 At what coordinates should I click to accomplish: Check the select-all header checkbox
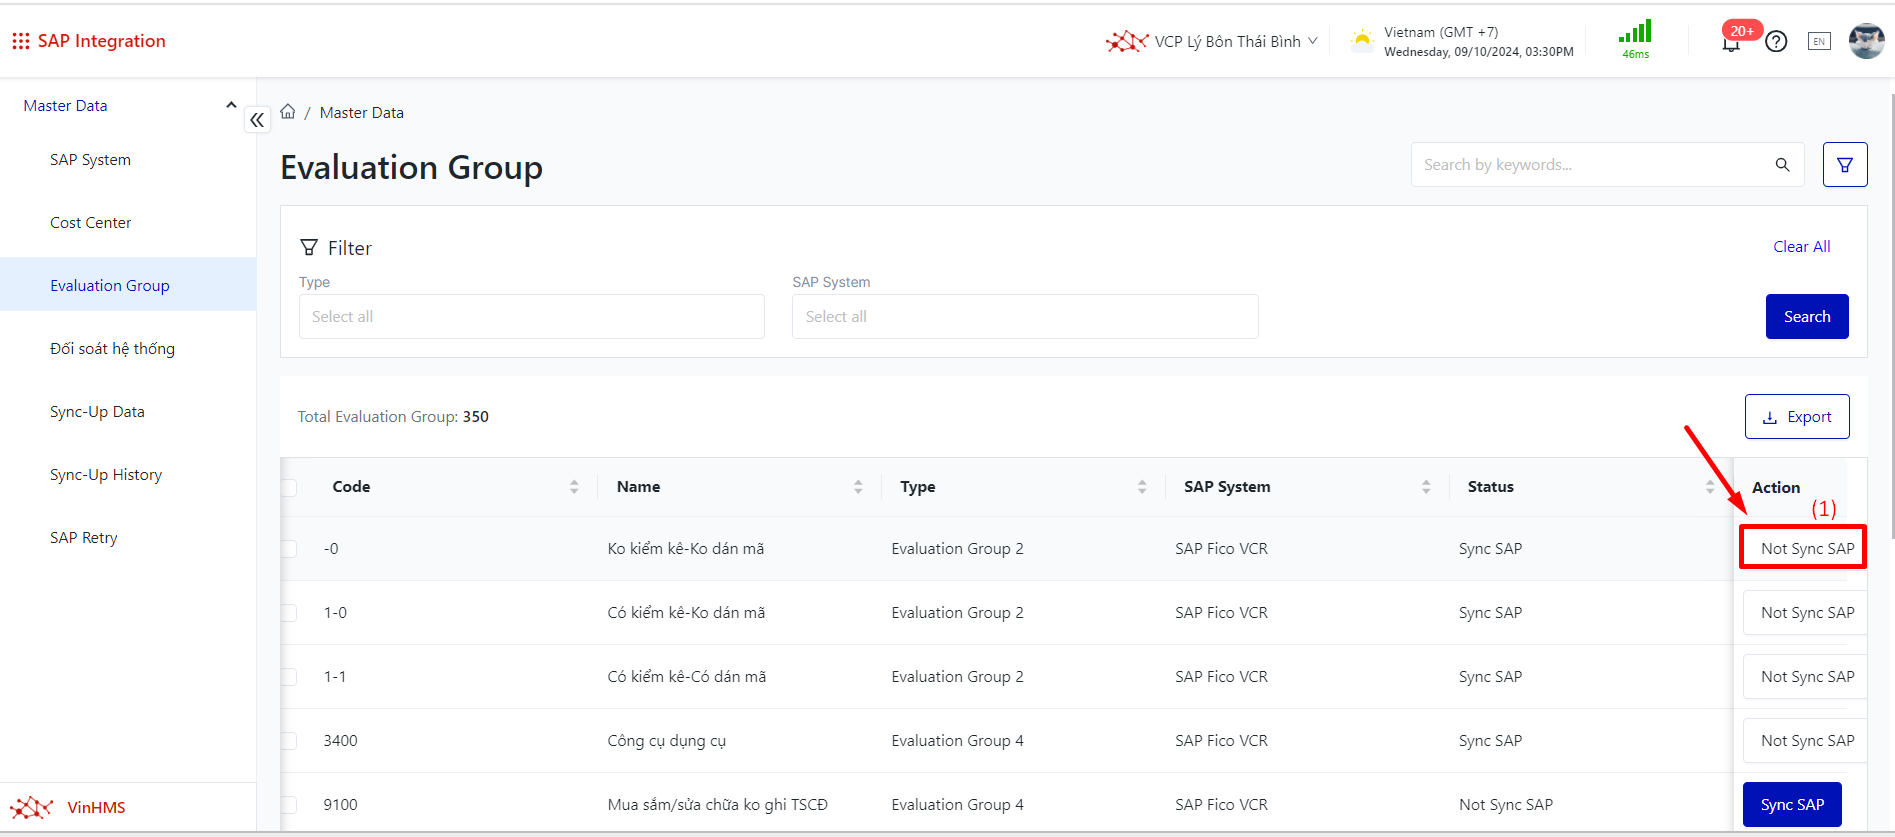(x=289, y=487)
